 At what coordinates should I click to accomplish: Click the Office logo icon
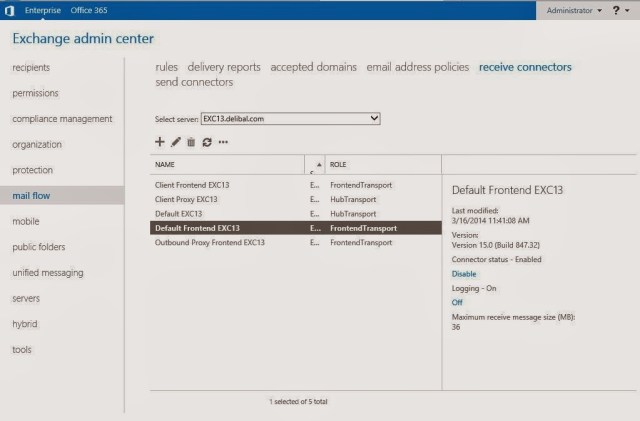(8, 10)
